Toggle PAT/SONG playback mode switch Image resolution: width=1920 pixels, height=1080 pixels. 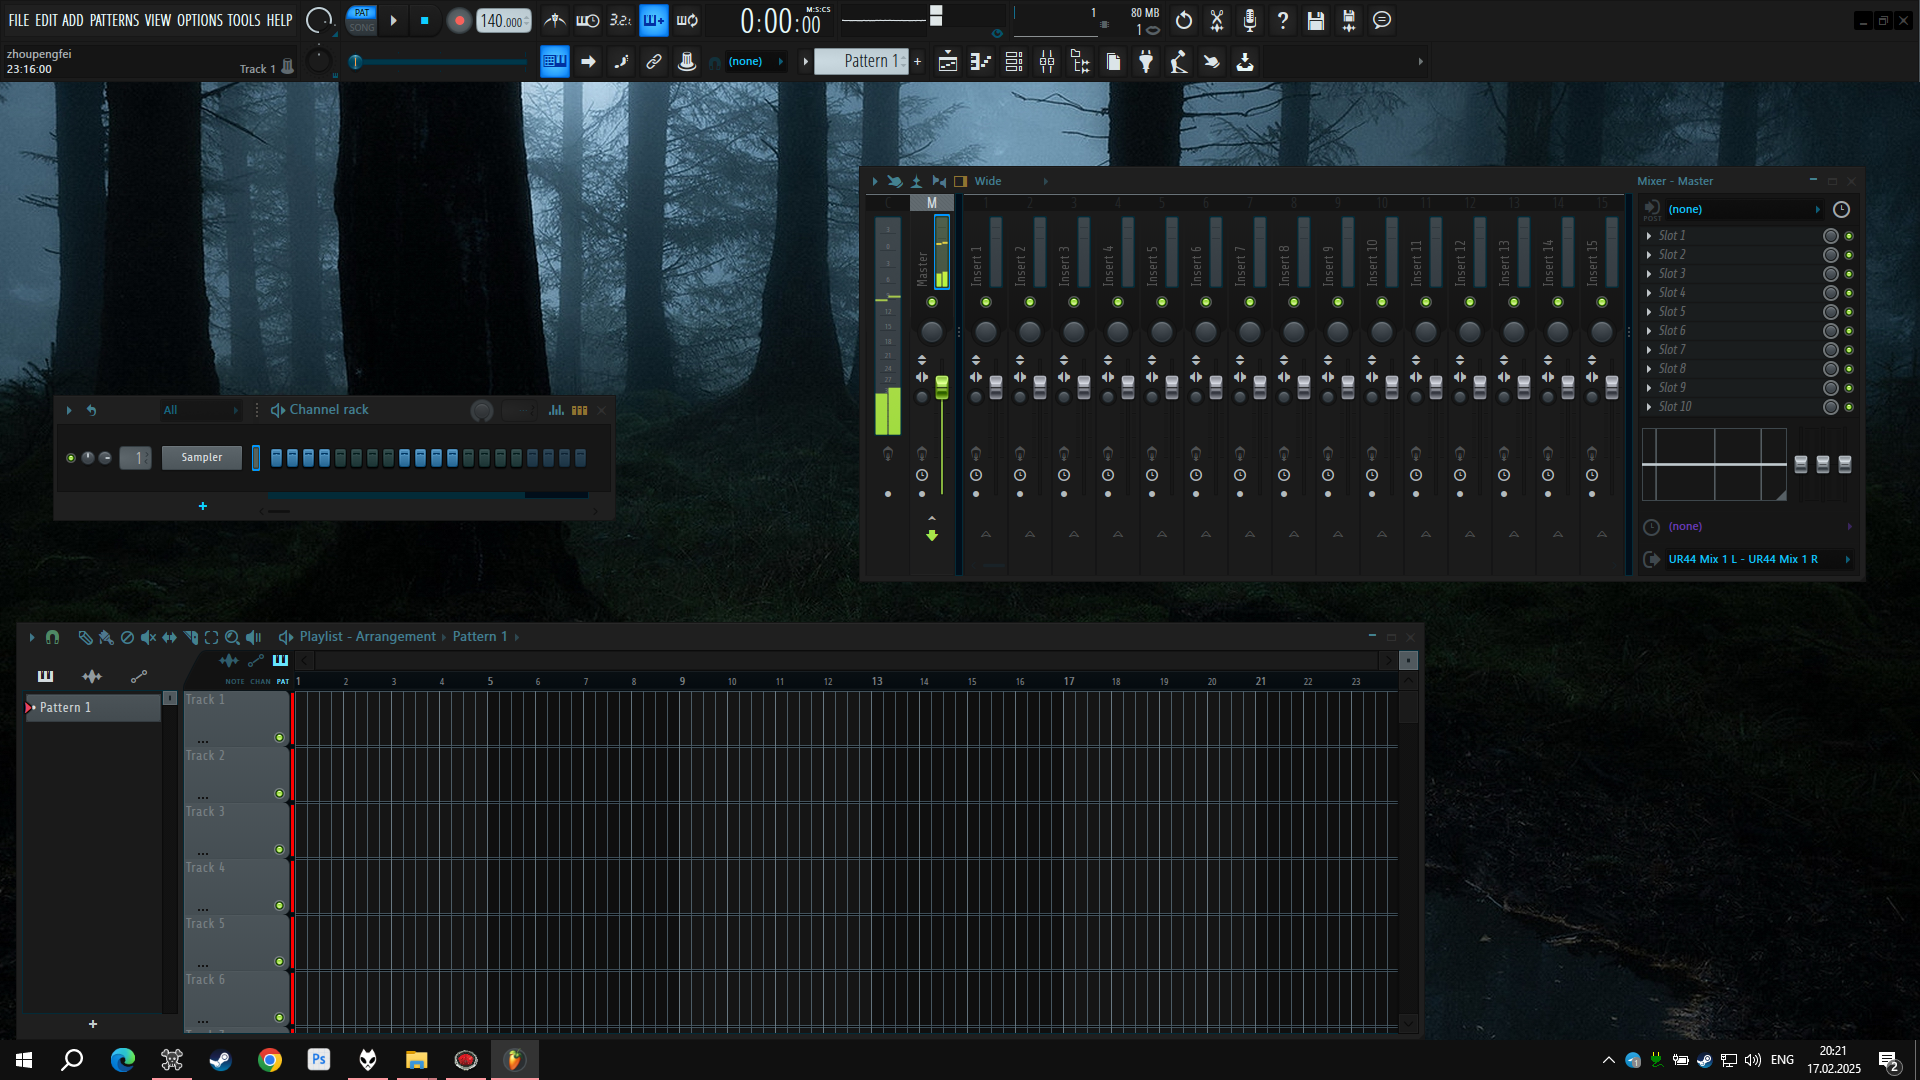click(x=362, y=20)
